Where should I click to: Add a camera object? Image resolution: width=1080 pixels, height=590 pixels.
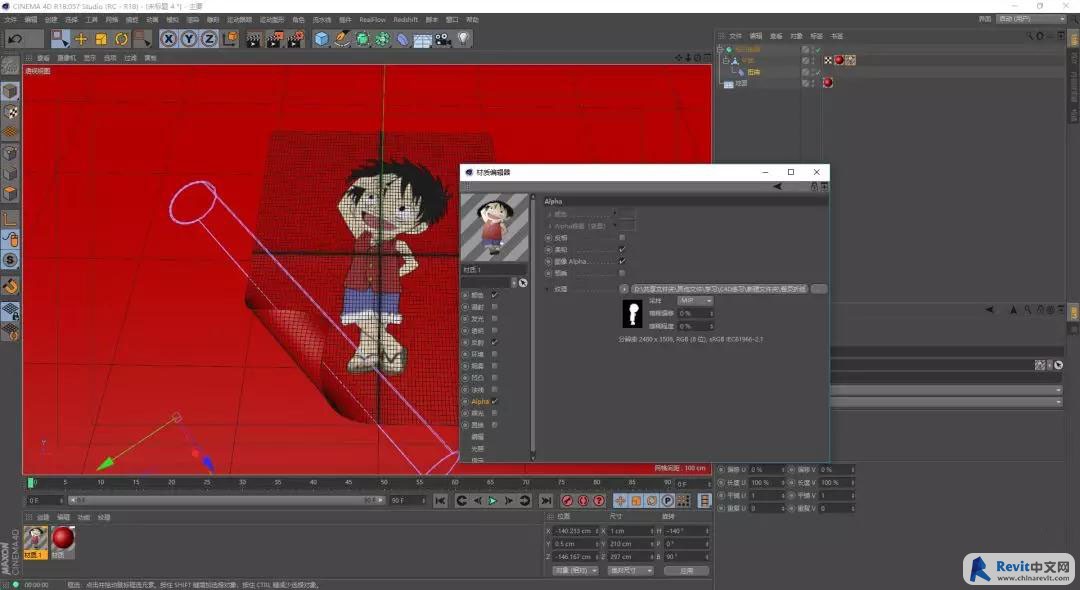pos(443,39)
